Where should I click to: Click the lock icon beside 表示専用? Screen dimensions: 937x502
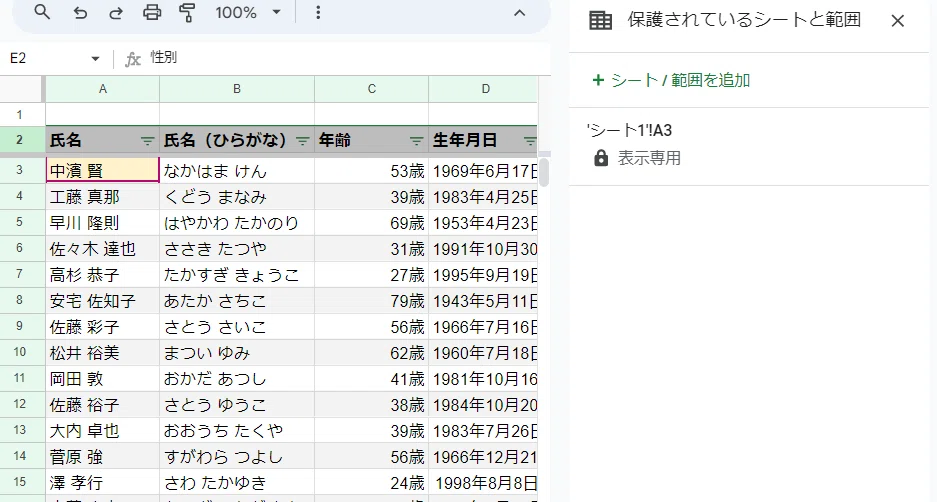(601, 158)
